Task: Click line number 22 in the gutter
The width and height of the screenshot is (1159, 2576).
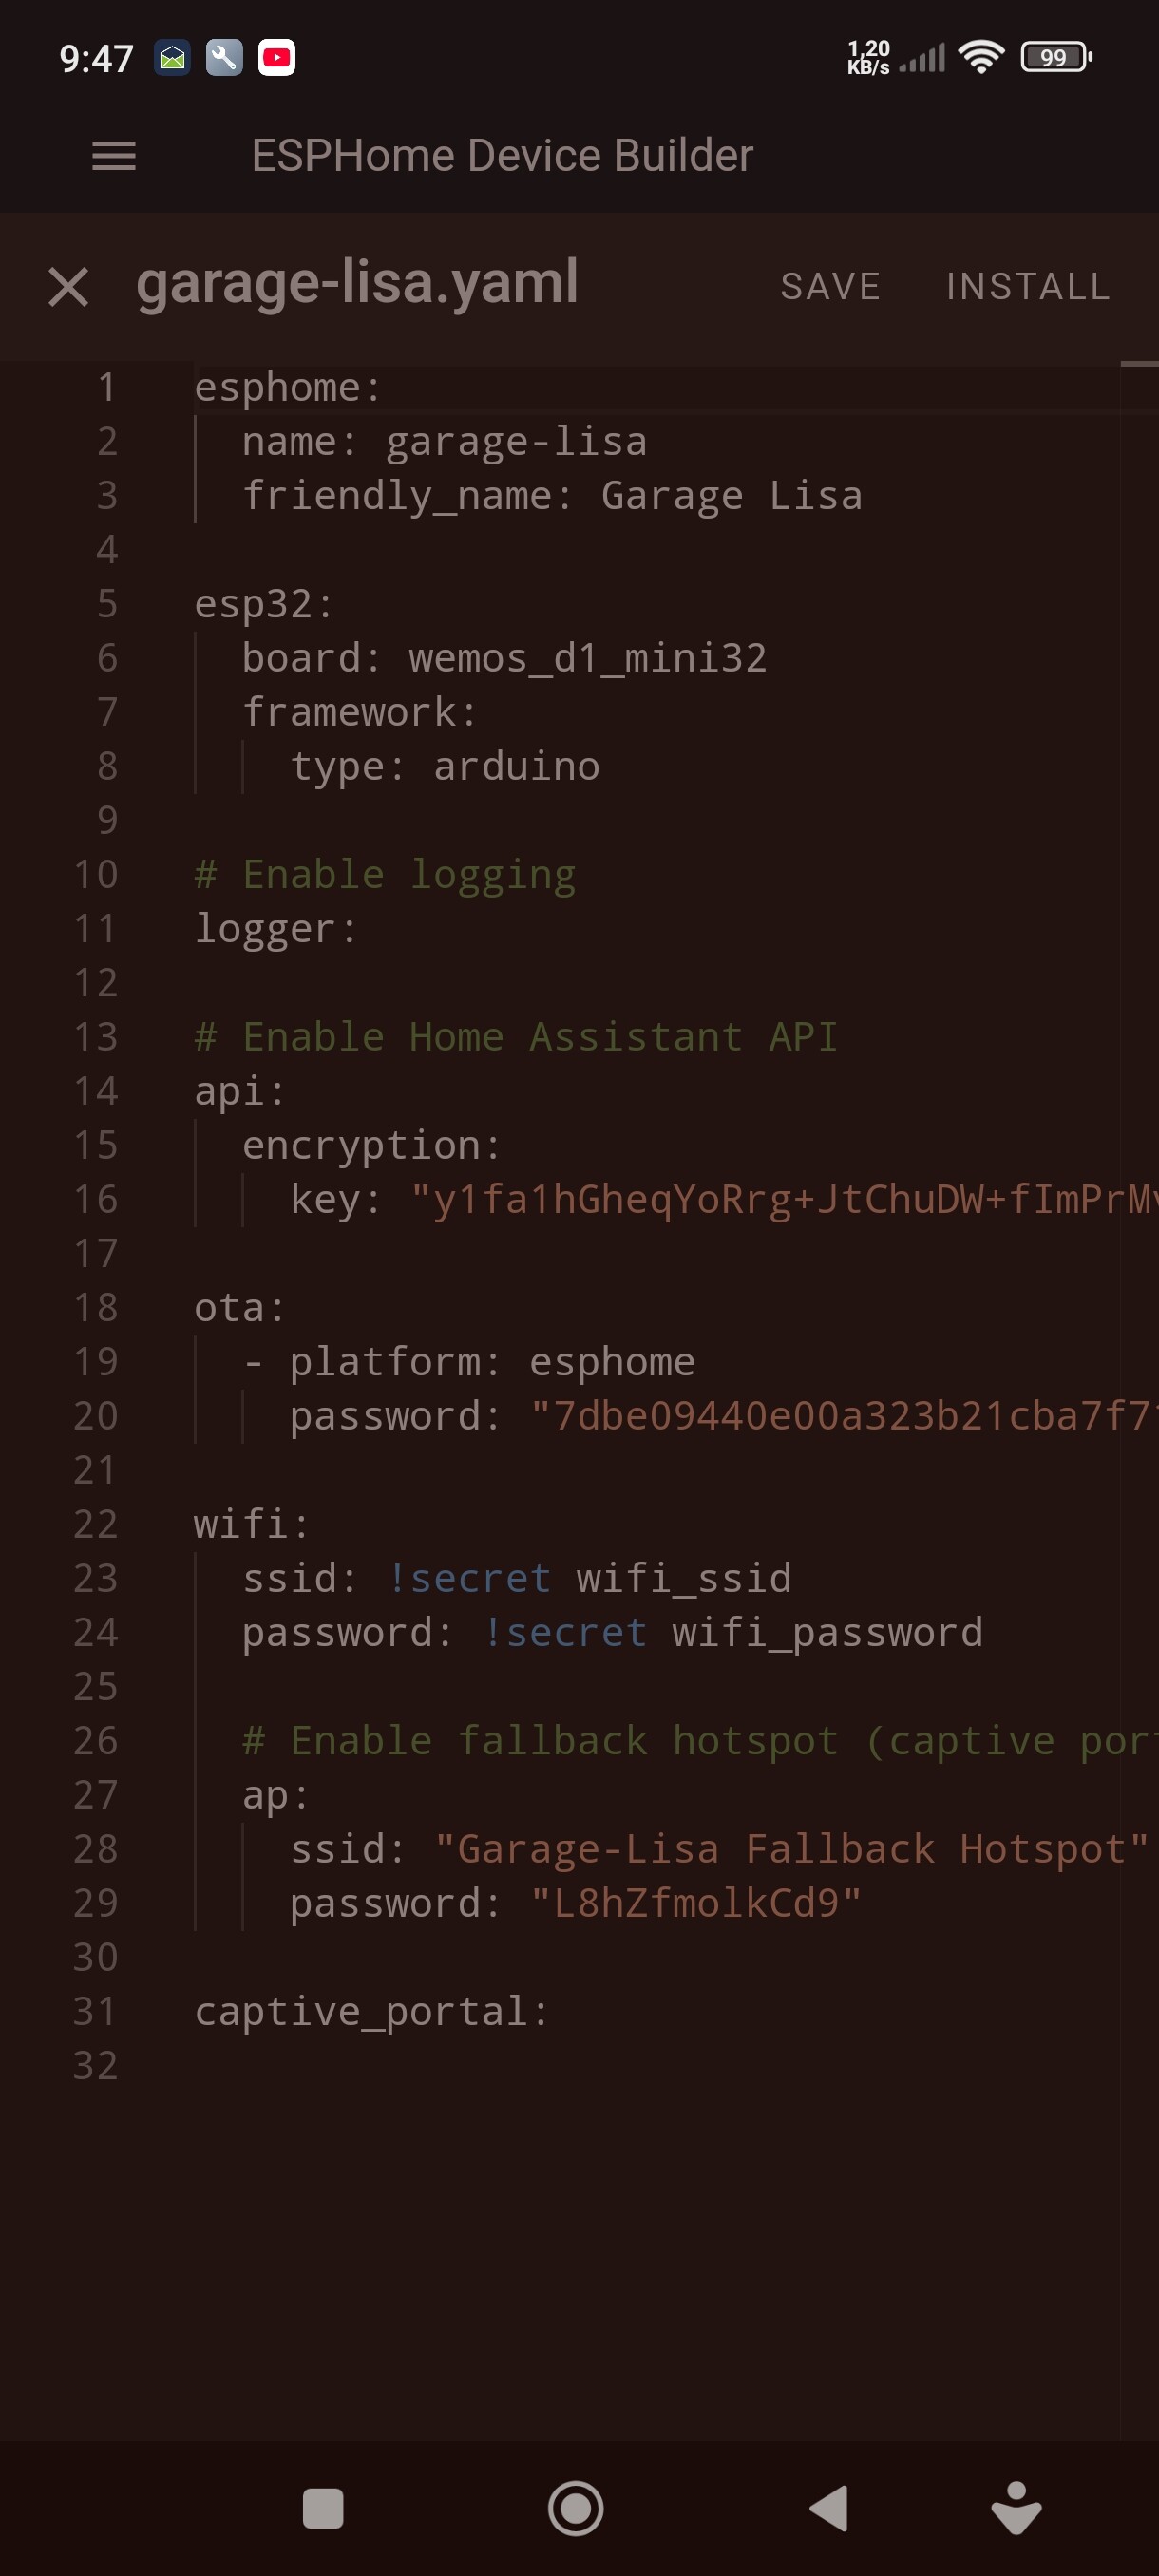Action: tap(96, 1524)
